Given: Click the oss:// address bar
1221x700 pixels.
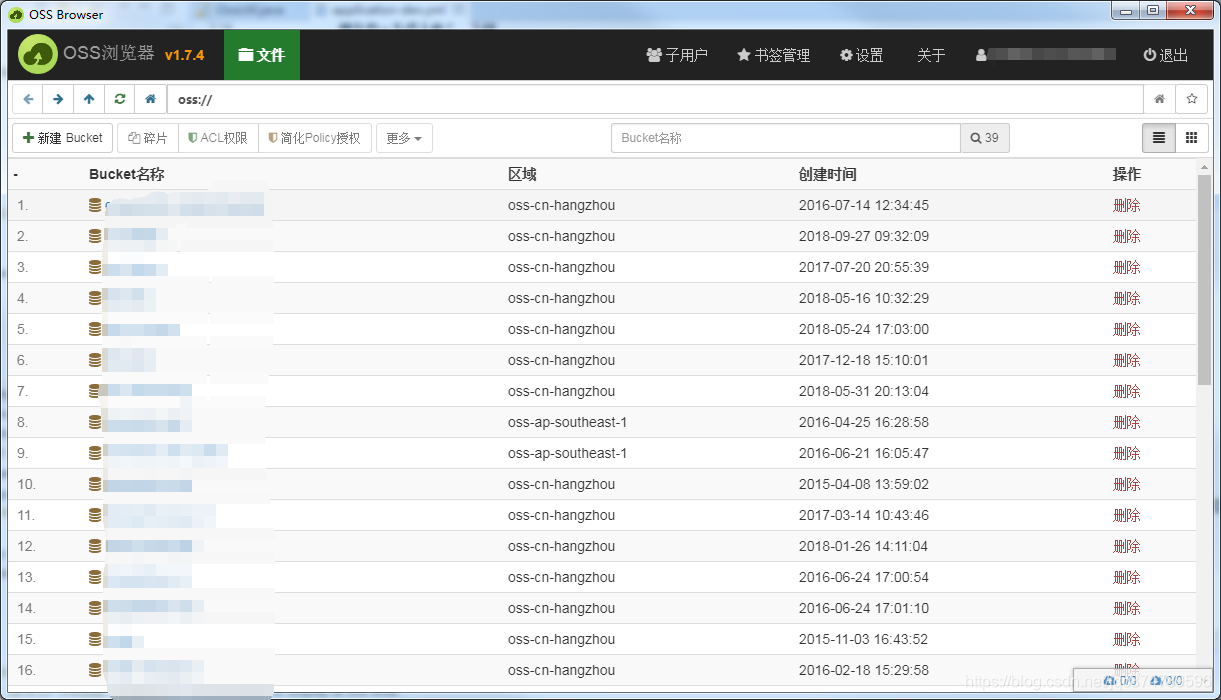Looking at the screenshot, I should [x=655, y=100].
